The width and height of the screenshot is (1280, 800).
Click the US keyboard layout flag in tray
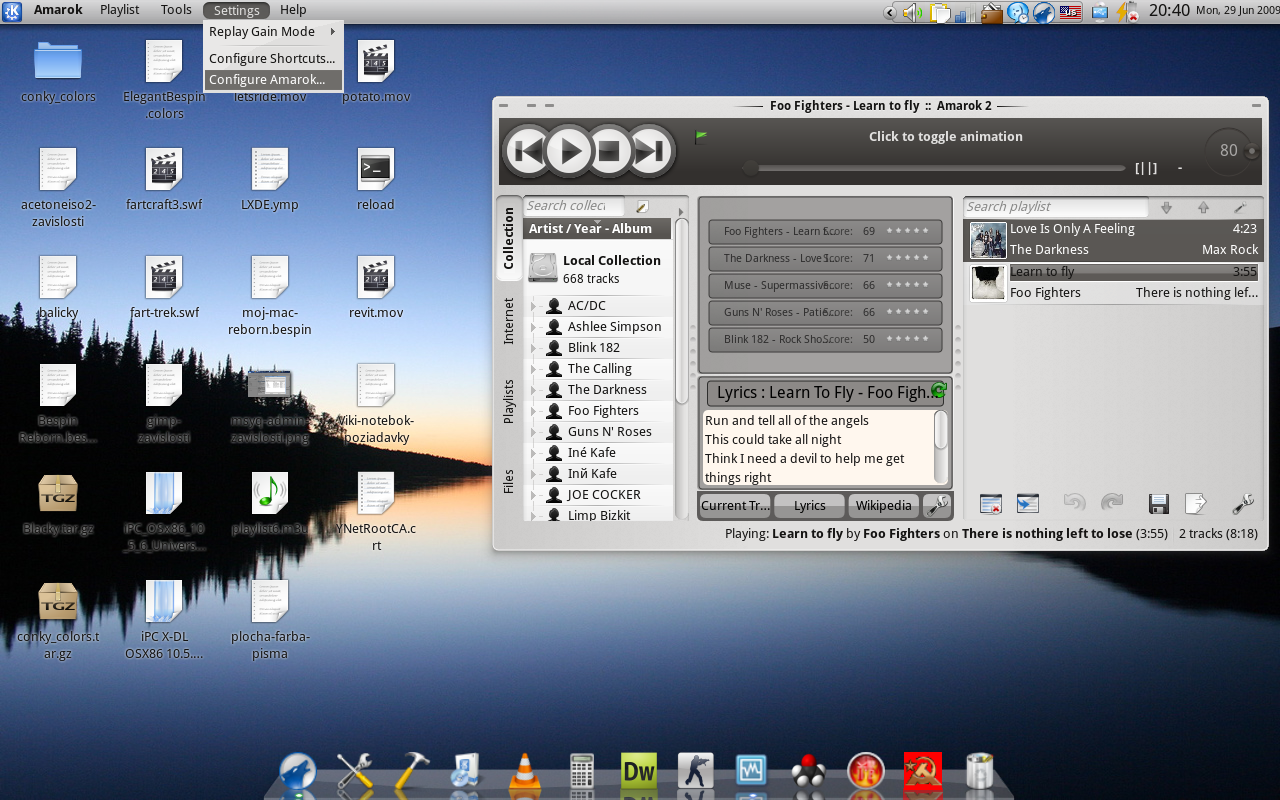(1071, 12)
